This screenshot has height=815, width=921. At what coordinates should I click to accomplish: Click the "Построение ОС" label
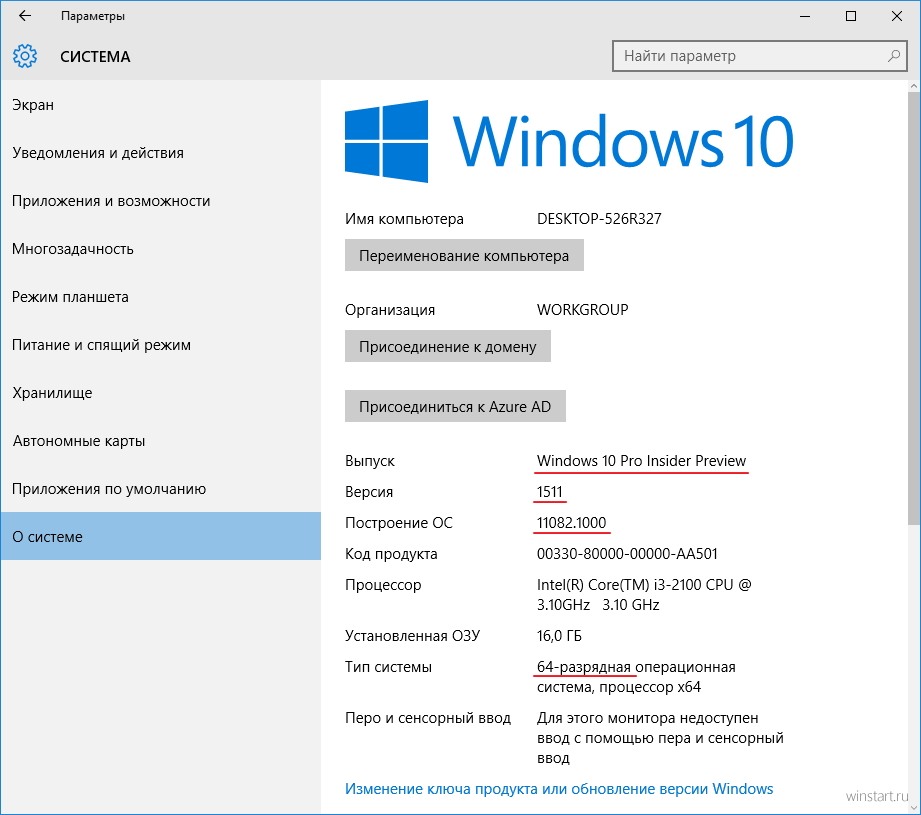(399, 523)
